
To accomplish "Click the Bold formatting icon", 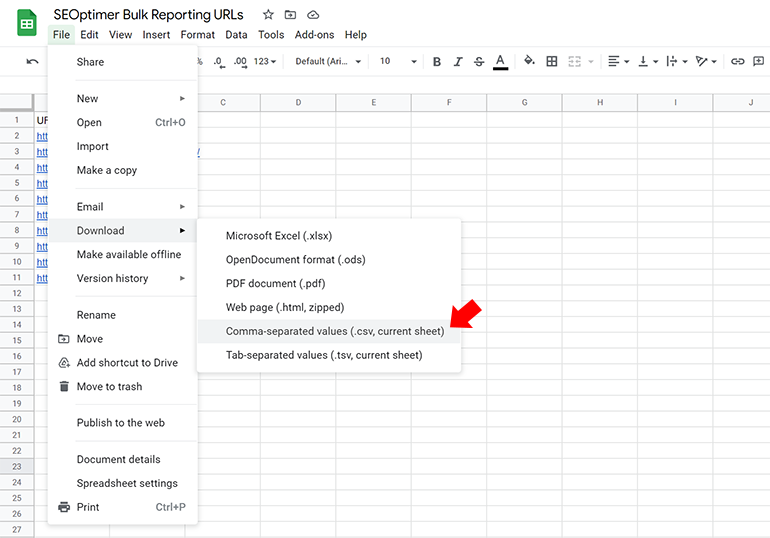I will coord(437,62).
